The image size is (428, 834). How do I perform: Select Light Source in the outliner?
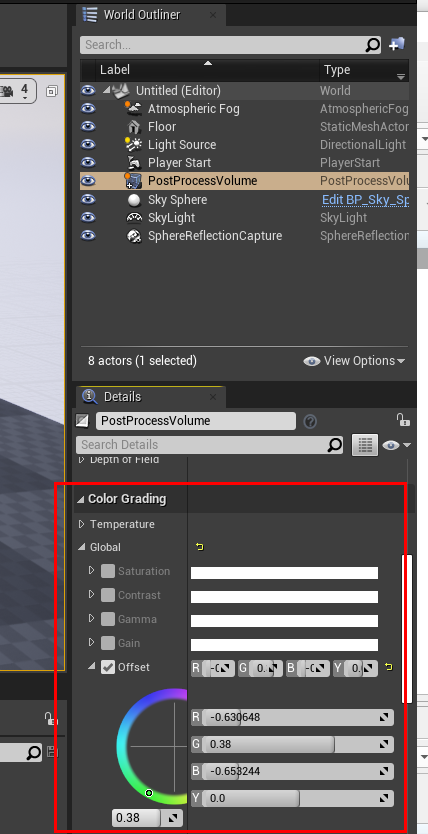pyautogui.click(x=182, y=145)
